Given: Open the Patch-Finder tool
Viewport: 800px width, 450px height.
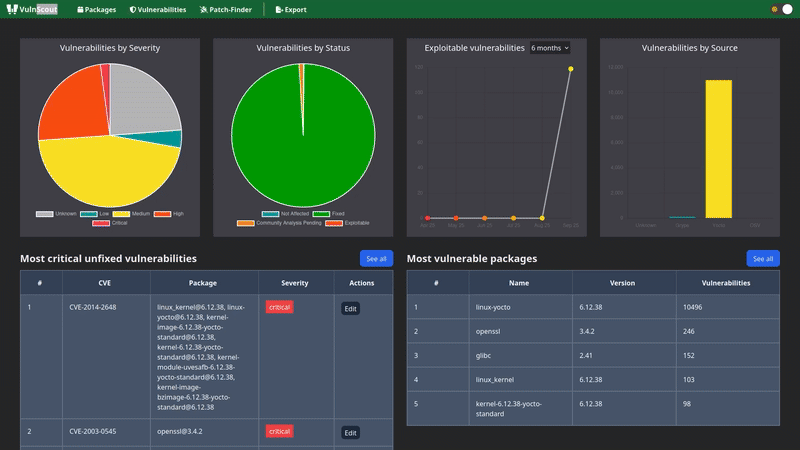Looking at the screenshot, I should [227, 9].
